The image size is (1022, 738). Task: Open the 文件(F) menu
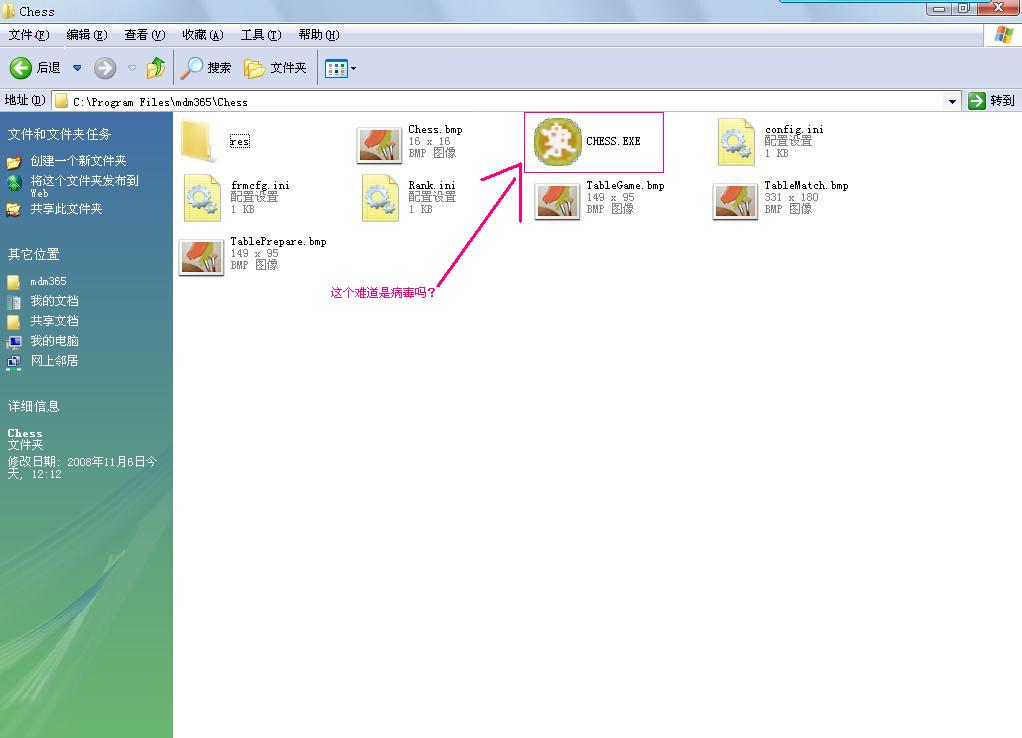click(29, 35)
